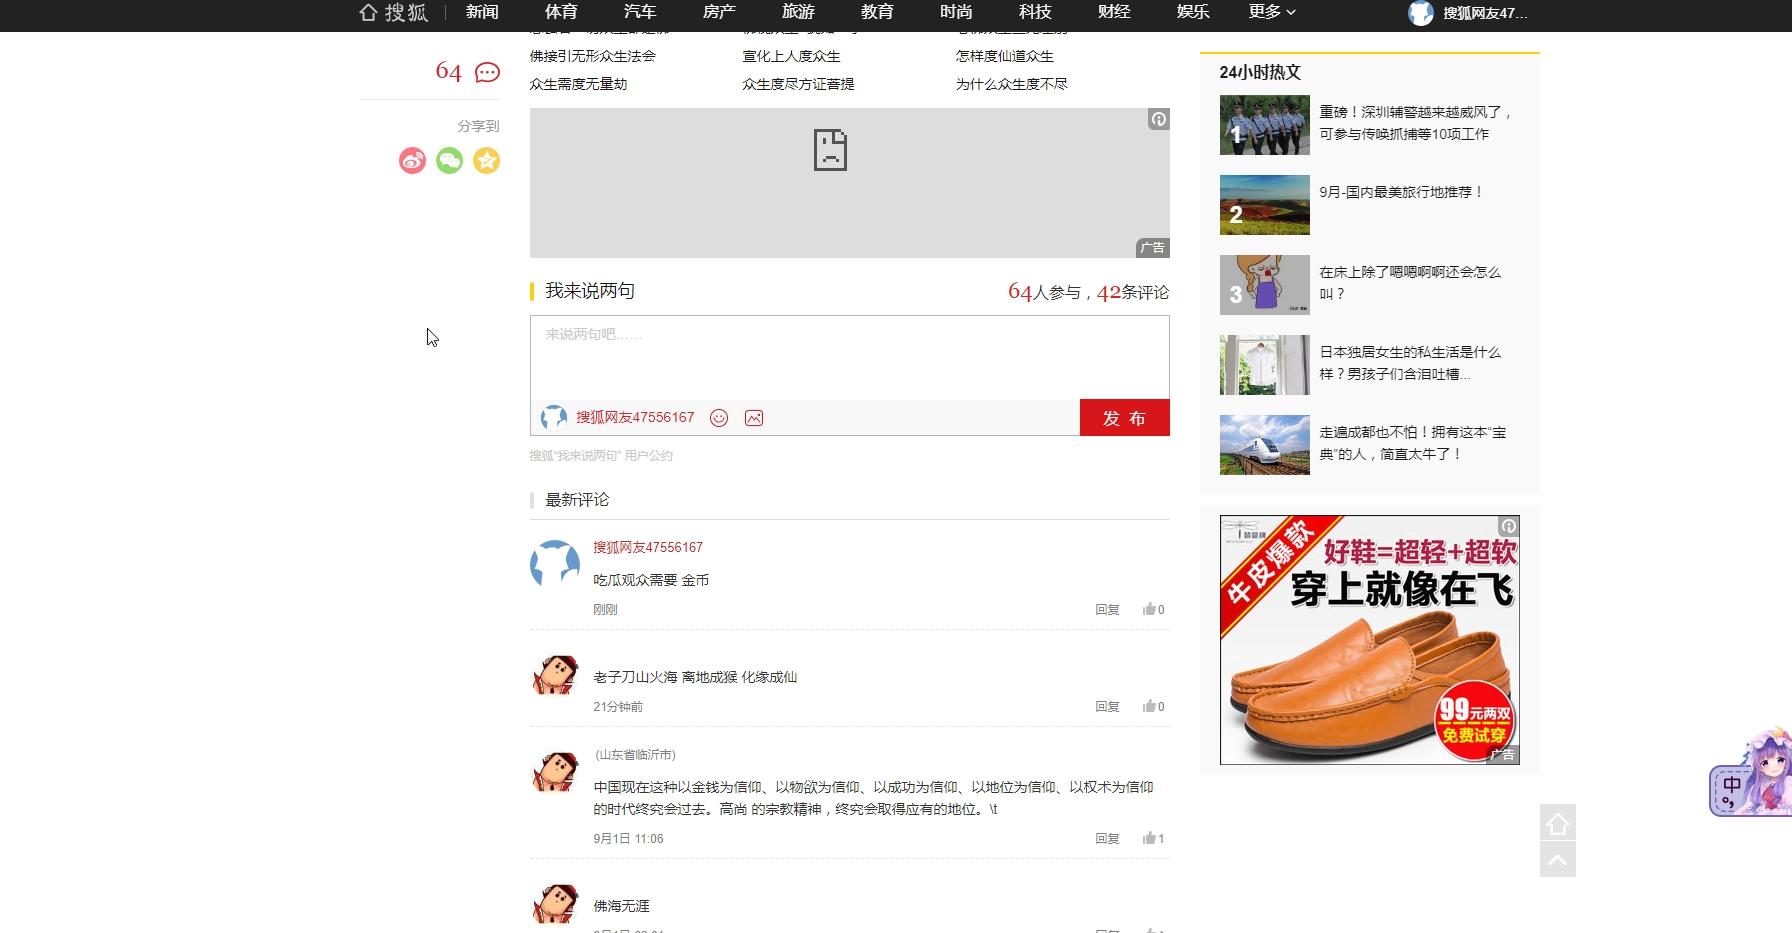The height and width of the screenshot is (933, 1792).
Task: Like the 9月1日 11:06 comment
Action: point(1153,838)
